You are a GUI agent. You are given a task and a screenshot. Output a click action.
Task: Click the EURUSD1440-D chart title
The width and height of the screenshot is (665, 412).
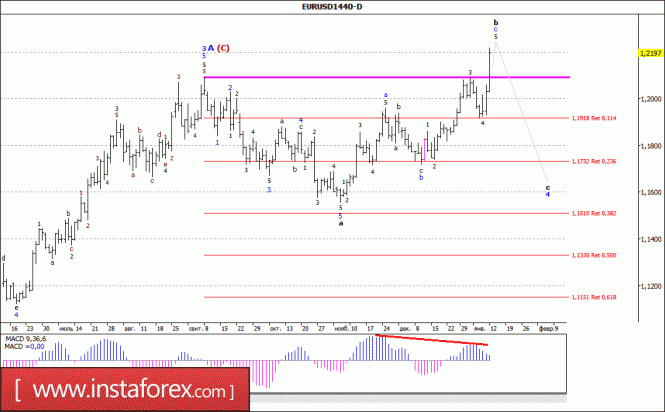click(332, 6)
